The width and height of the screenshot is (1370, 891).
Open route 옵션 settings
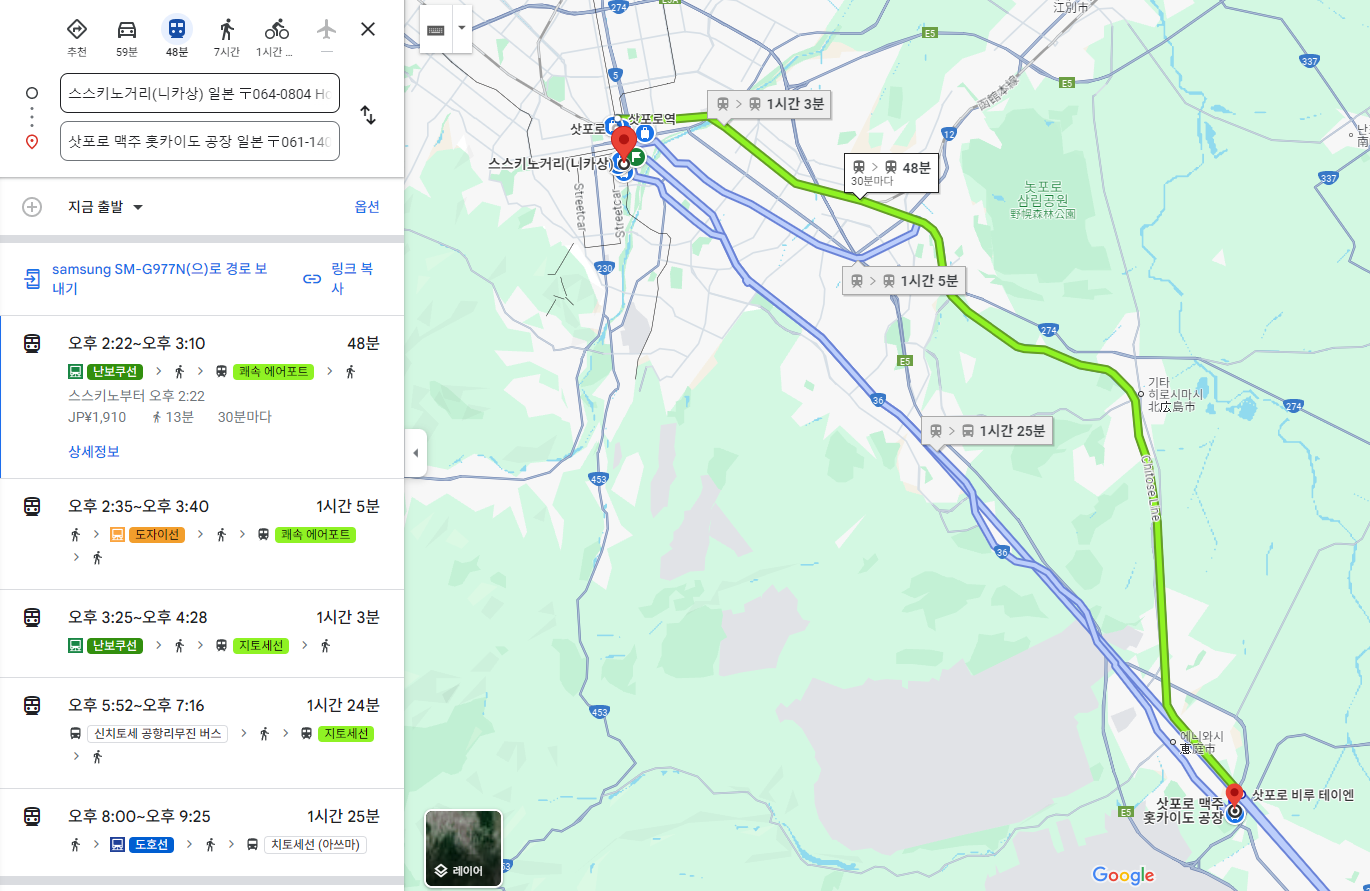[x=367, y=207]
